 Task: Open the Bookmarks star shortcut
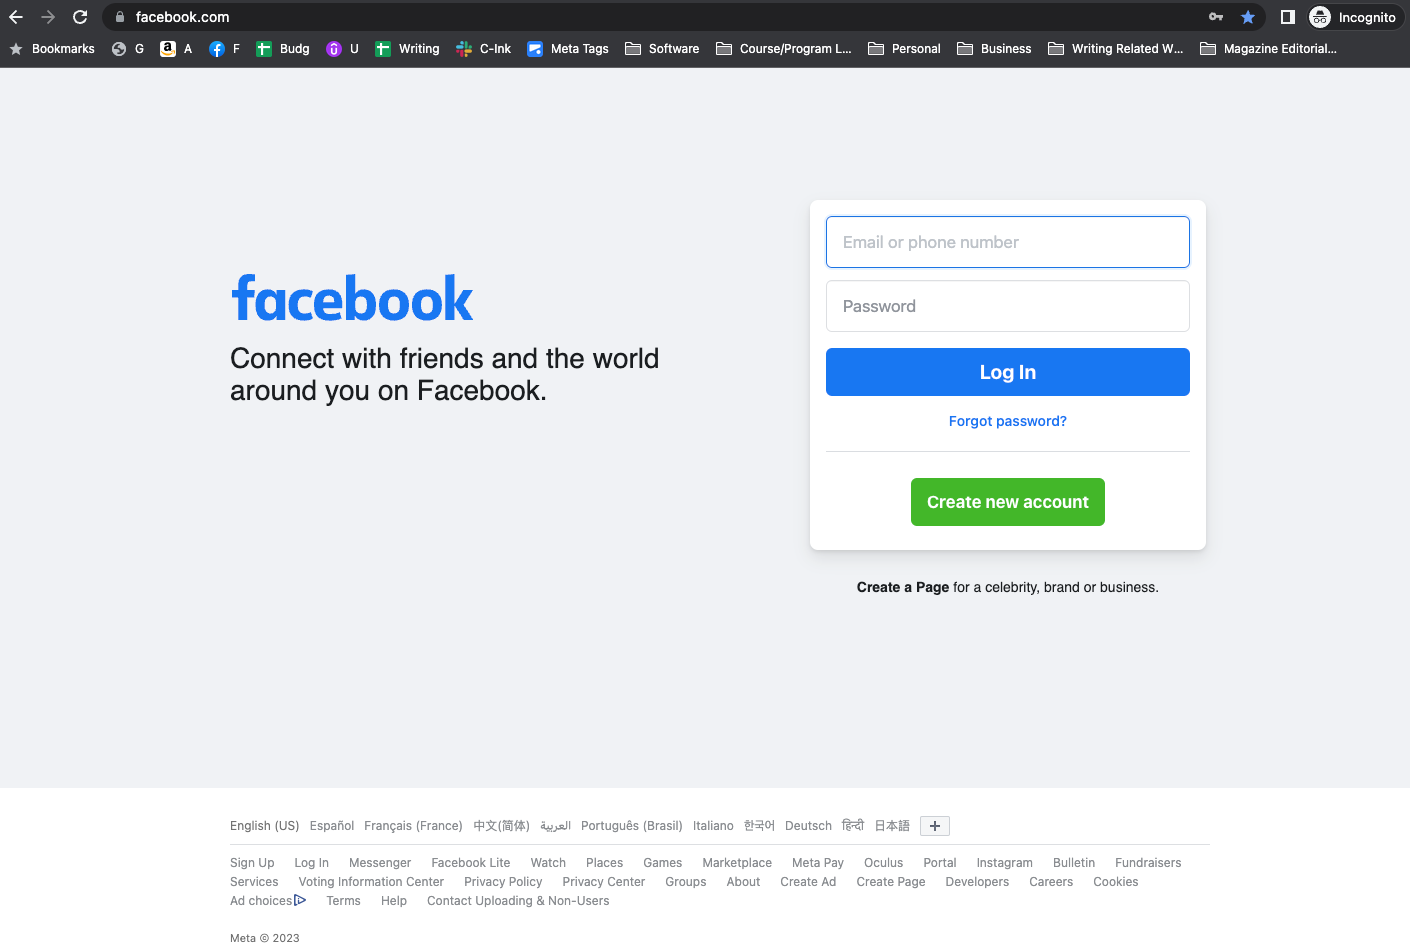tap(52, 49)
